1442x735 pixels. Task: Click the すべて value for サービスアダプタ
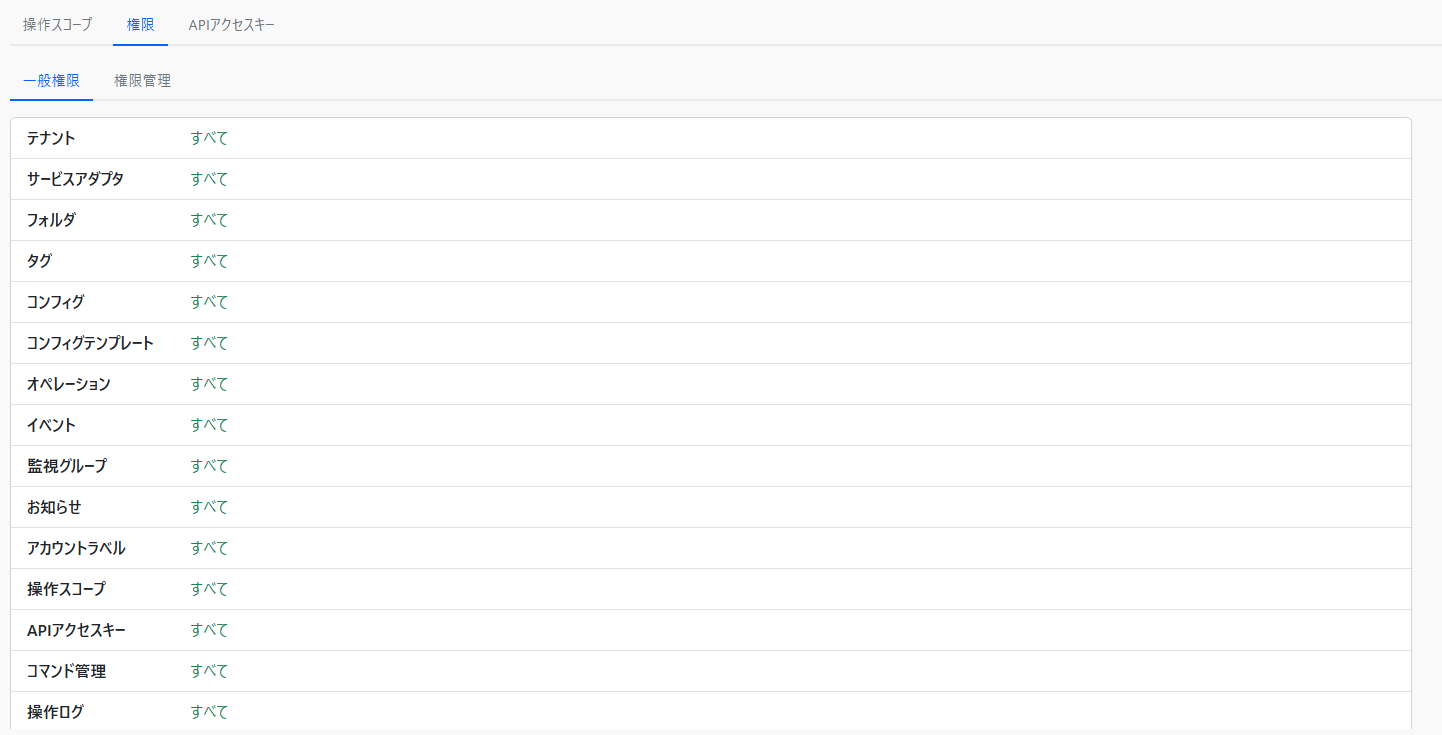coord(209,179)
